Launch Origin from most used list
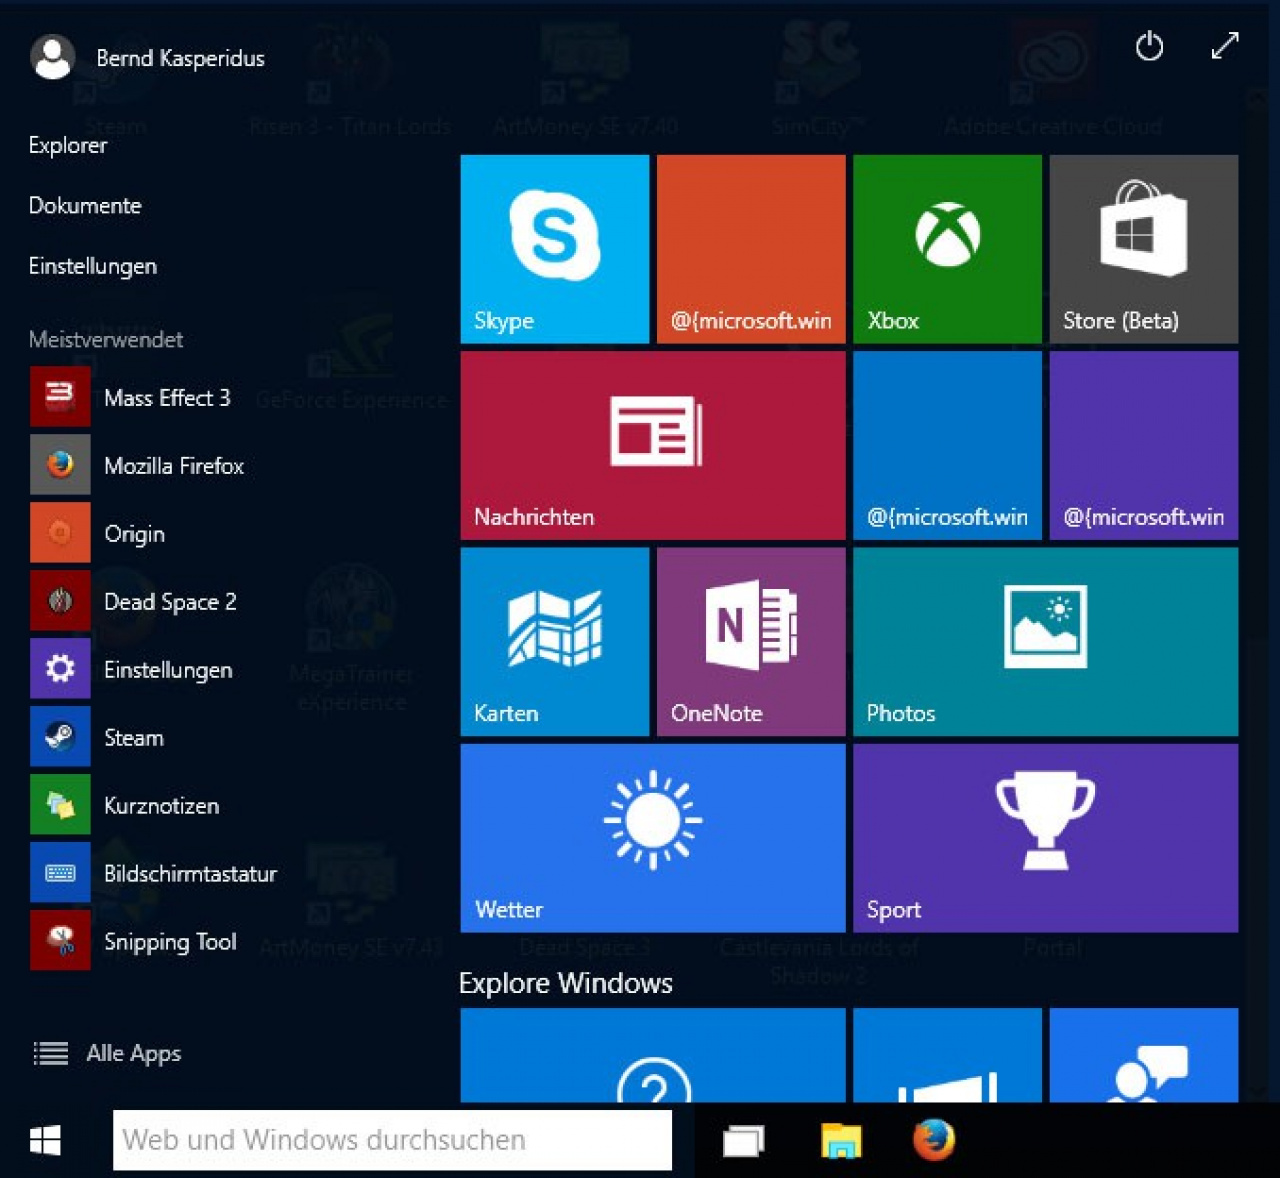 coord(98,533)
